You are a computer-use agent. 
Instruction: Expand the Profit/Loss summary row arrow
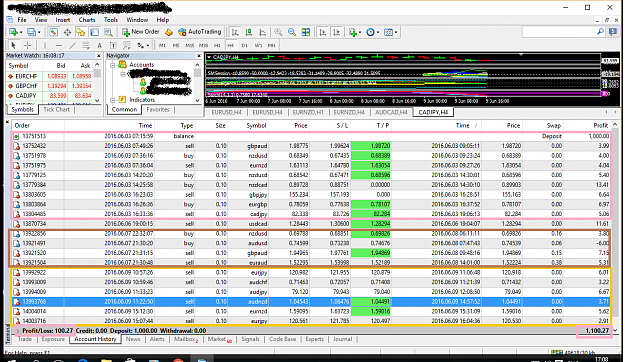18,331
